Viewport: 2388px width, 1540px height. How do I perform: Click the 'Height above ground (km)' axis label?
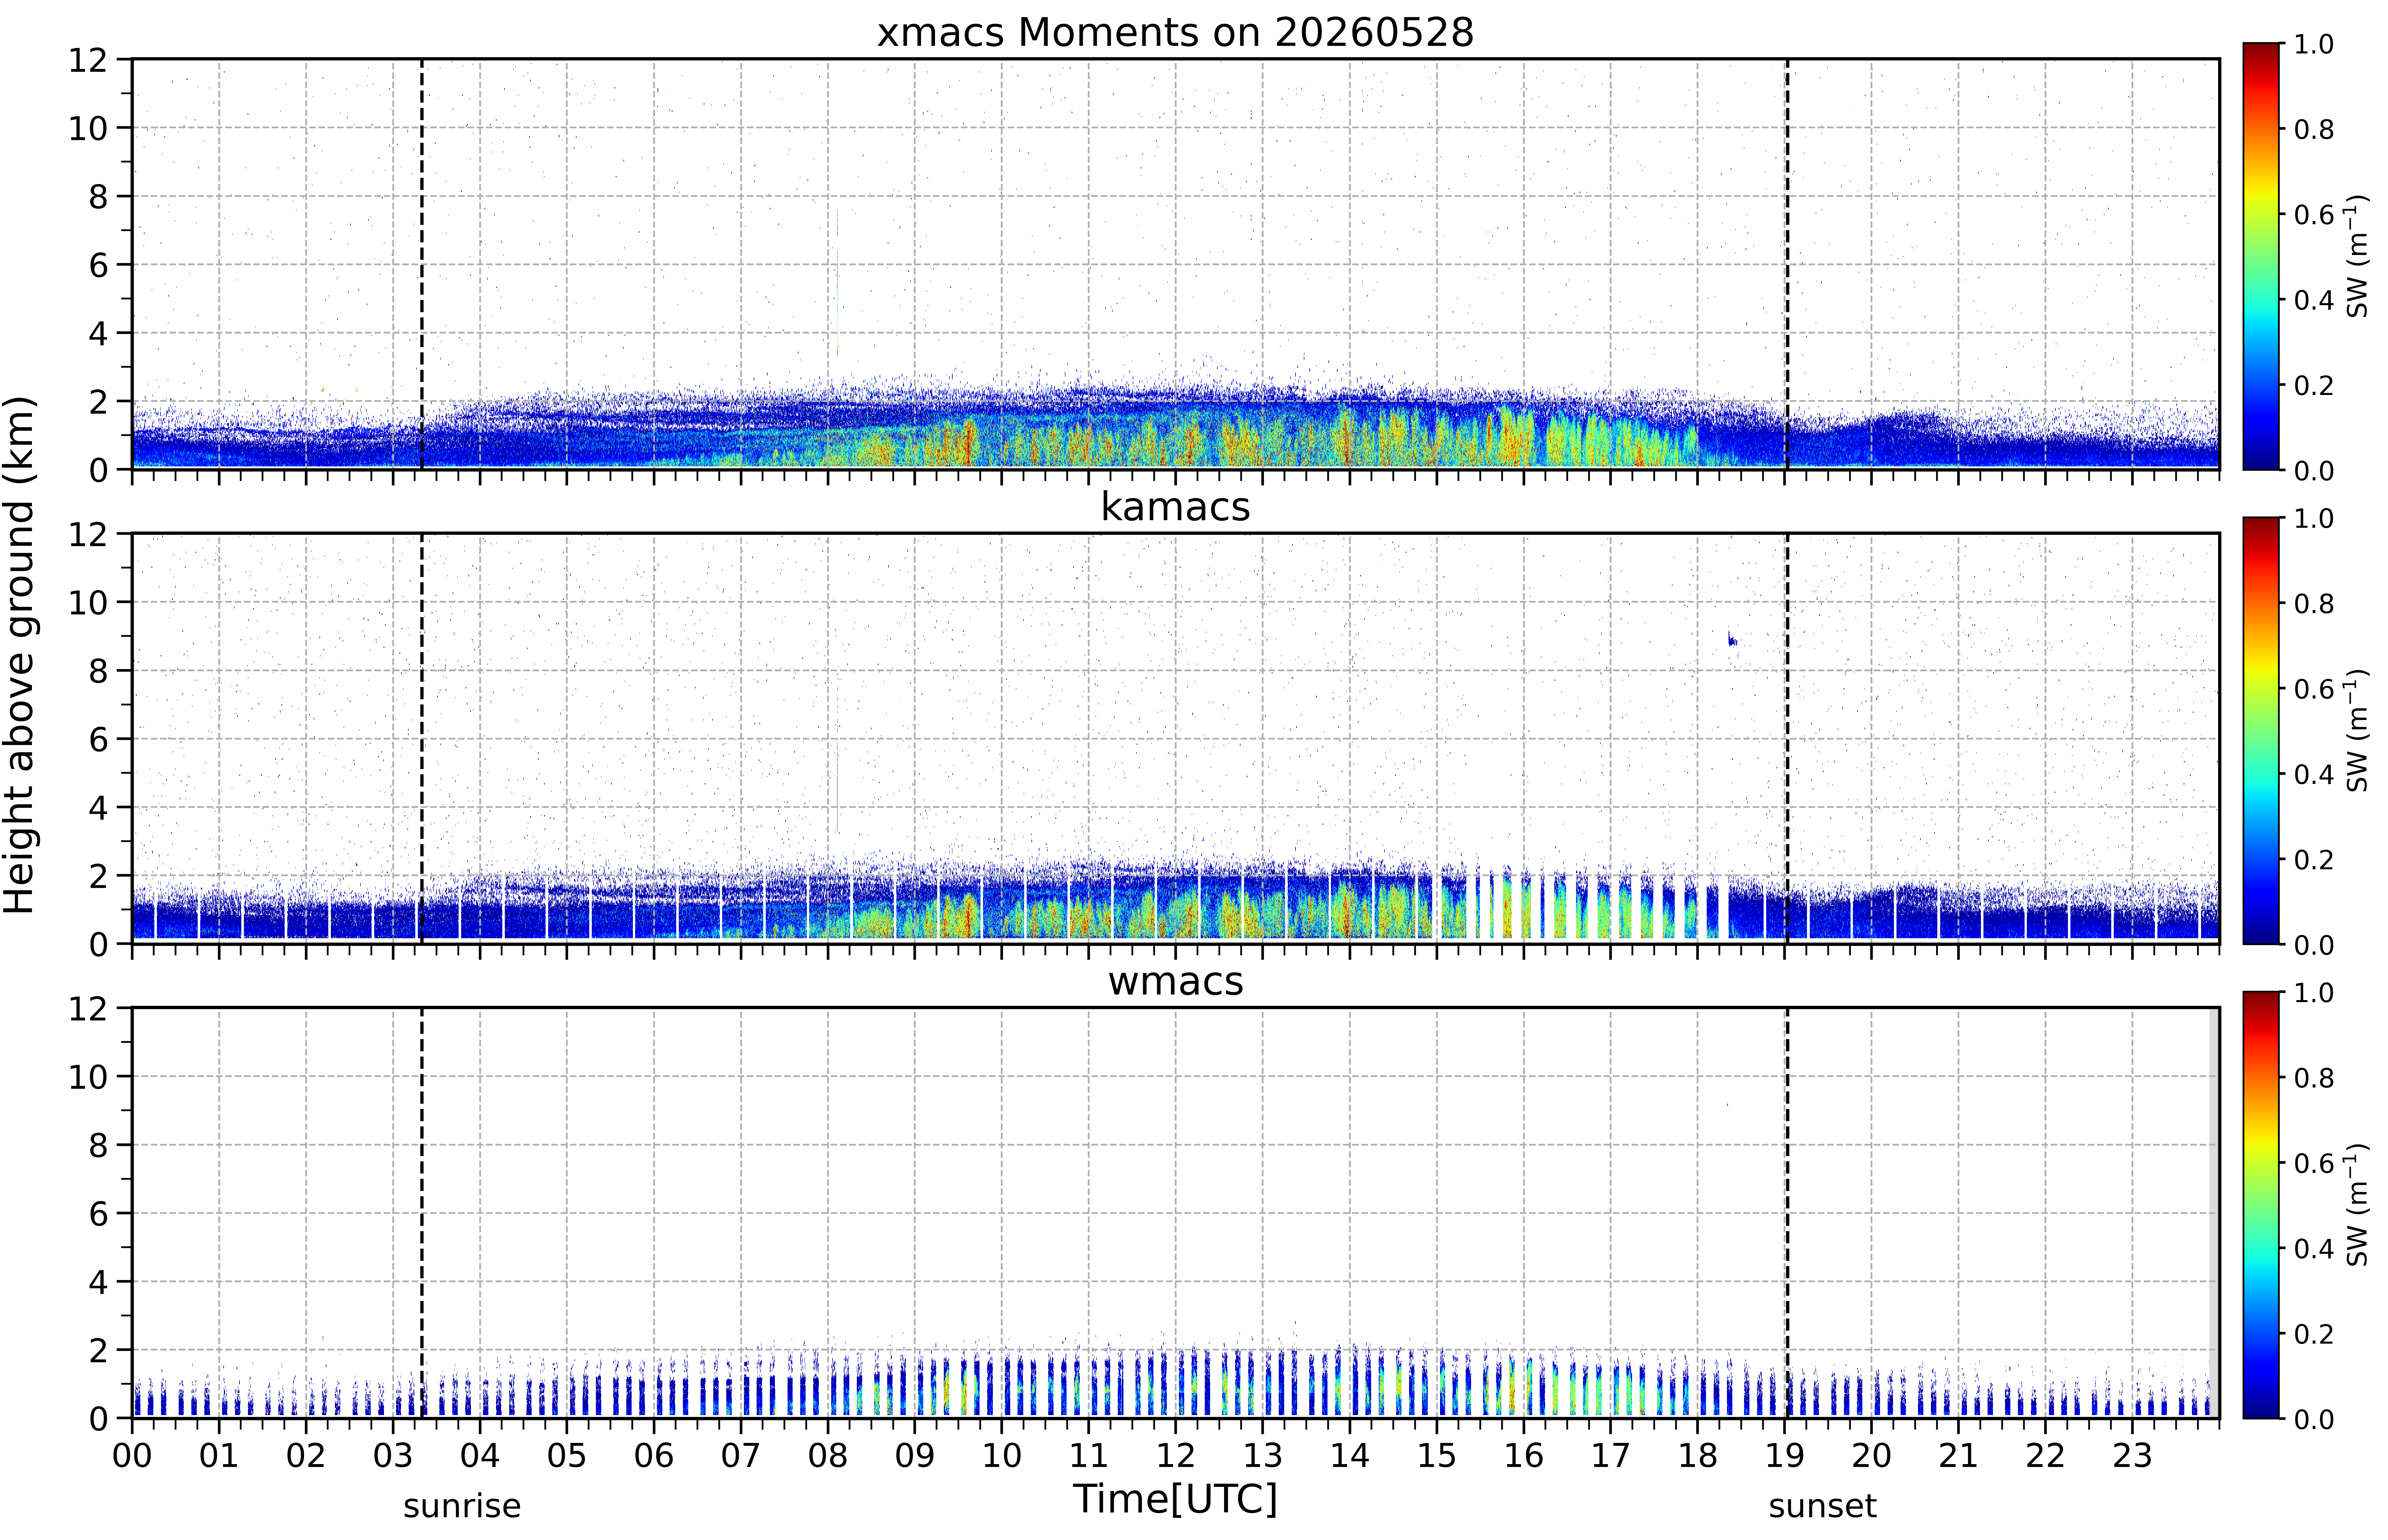[x=20, y=655]
